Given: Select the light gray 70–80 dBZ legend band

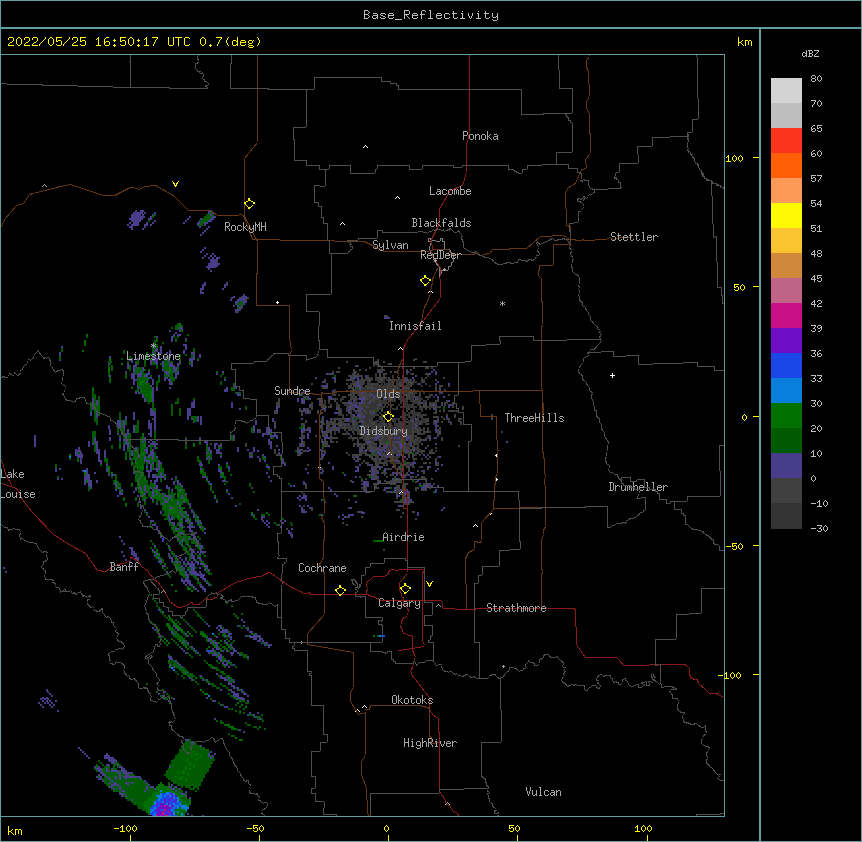Looking at the screenshot, I should pyautogui.click(x=786, y=91).
